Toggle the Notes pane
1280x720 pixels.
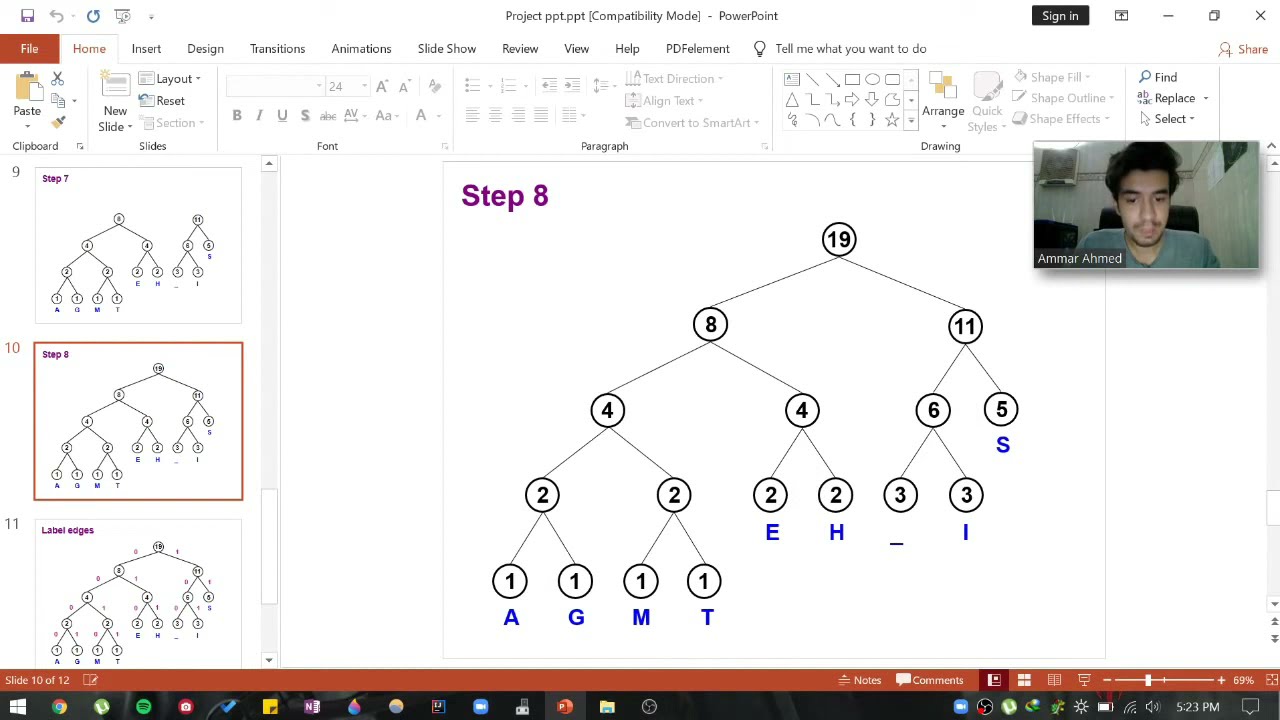point(860,680)
